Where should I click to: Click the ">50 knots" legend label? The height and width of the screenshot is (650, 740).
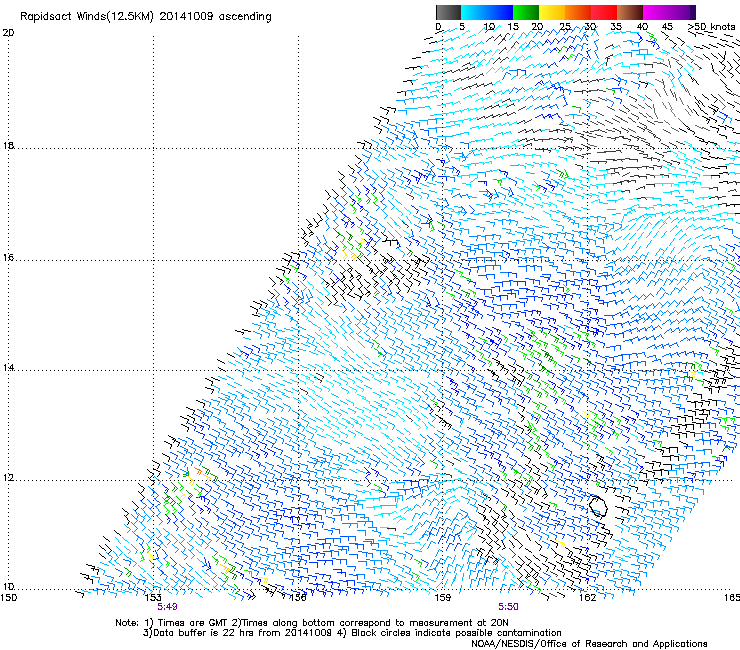tap(712, 27)
